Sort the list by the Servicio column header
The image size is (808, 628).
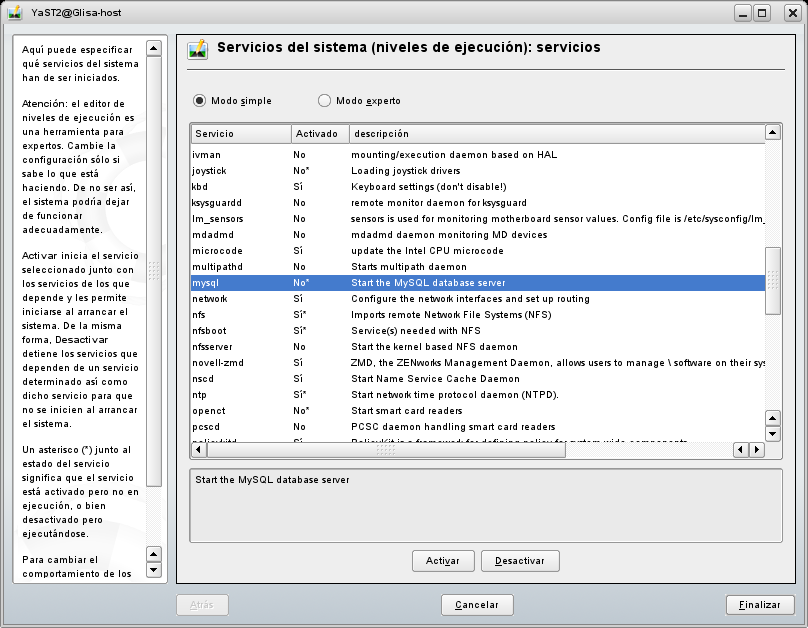pos(240,133)
